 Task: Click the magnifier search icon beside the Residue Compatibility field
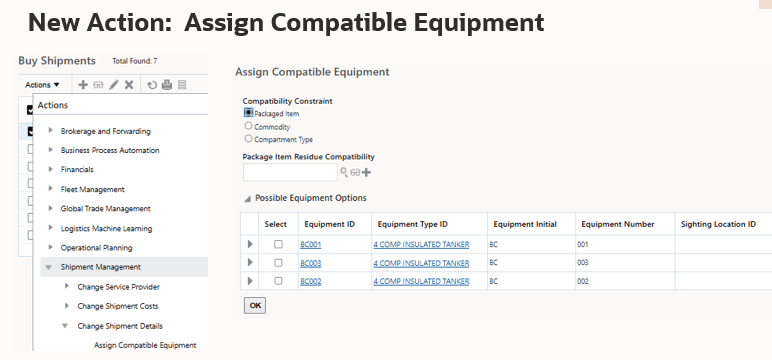(x=344, y=172)
